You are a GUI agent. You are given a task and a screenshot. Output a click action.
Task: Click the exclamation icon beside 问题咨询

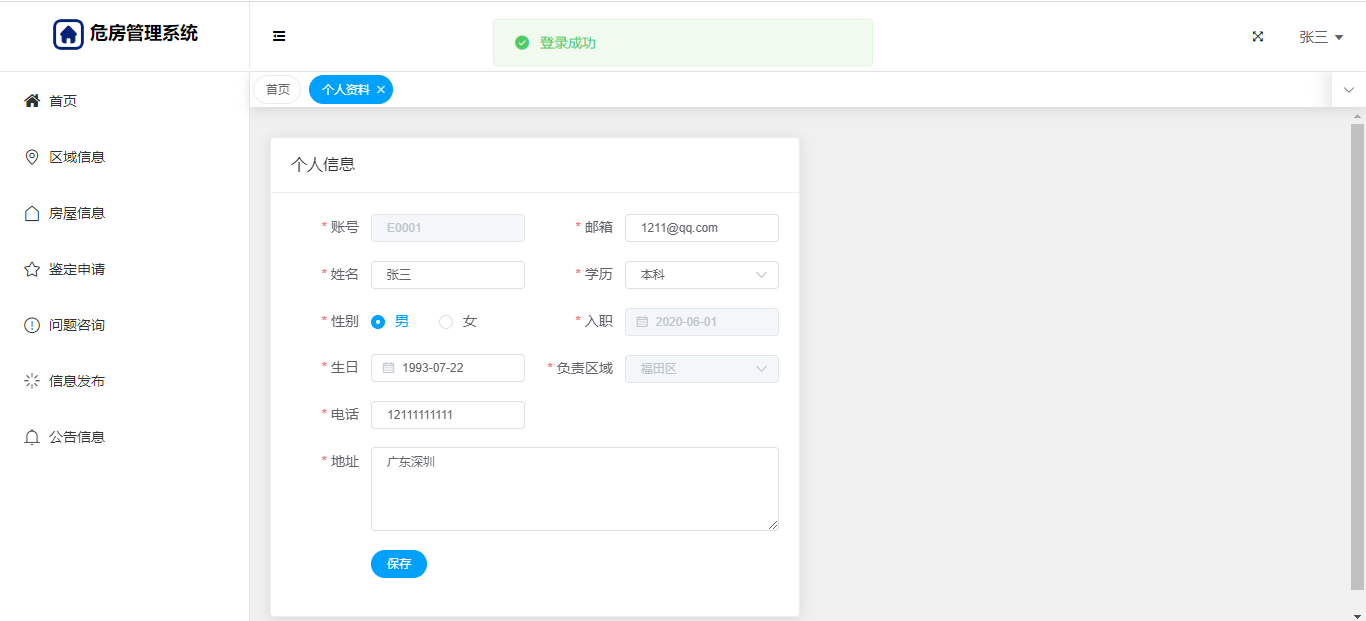coord(32,325)
